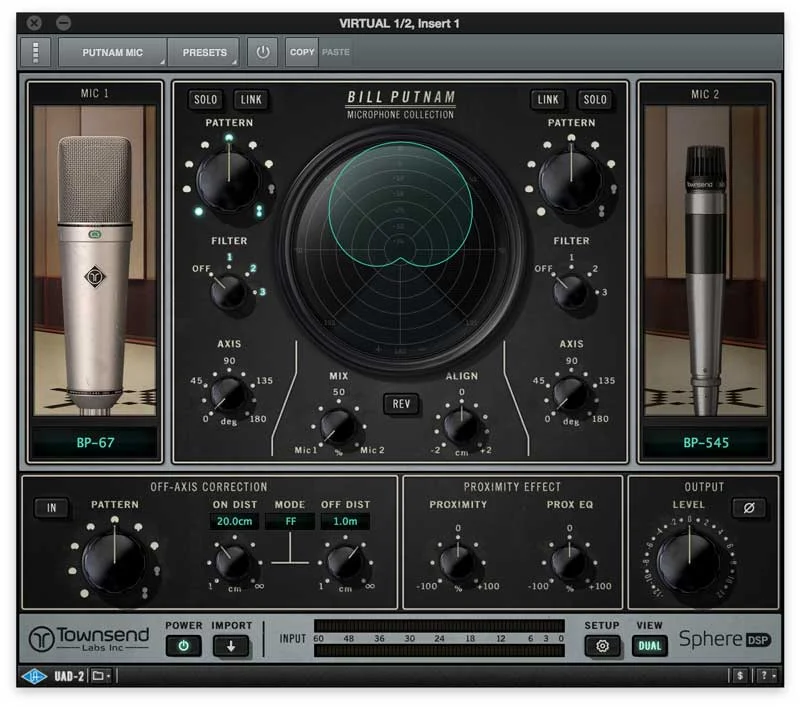Toggle LINK on the Mic 2 side
Viewport: 800px width, 707px height.
click(548, 99)
